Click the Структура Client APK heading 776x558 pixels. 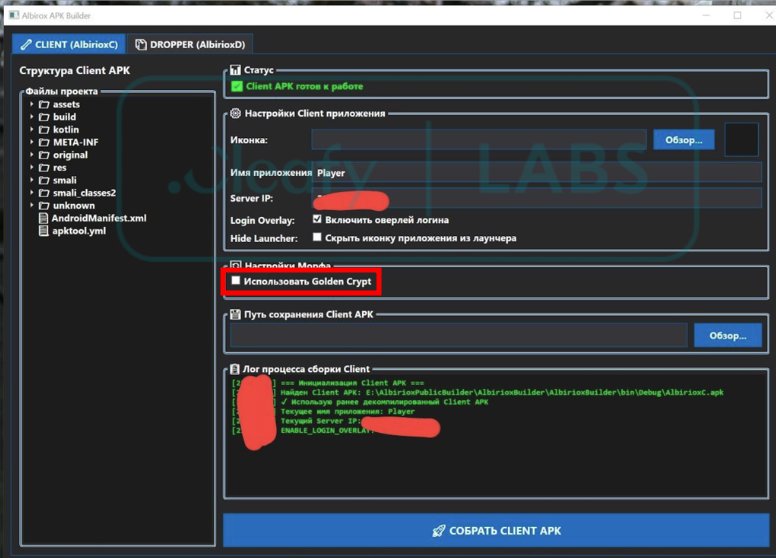[74, 71]
